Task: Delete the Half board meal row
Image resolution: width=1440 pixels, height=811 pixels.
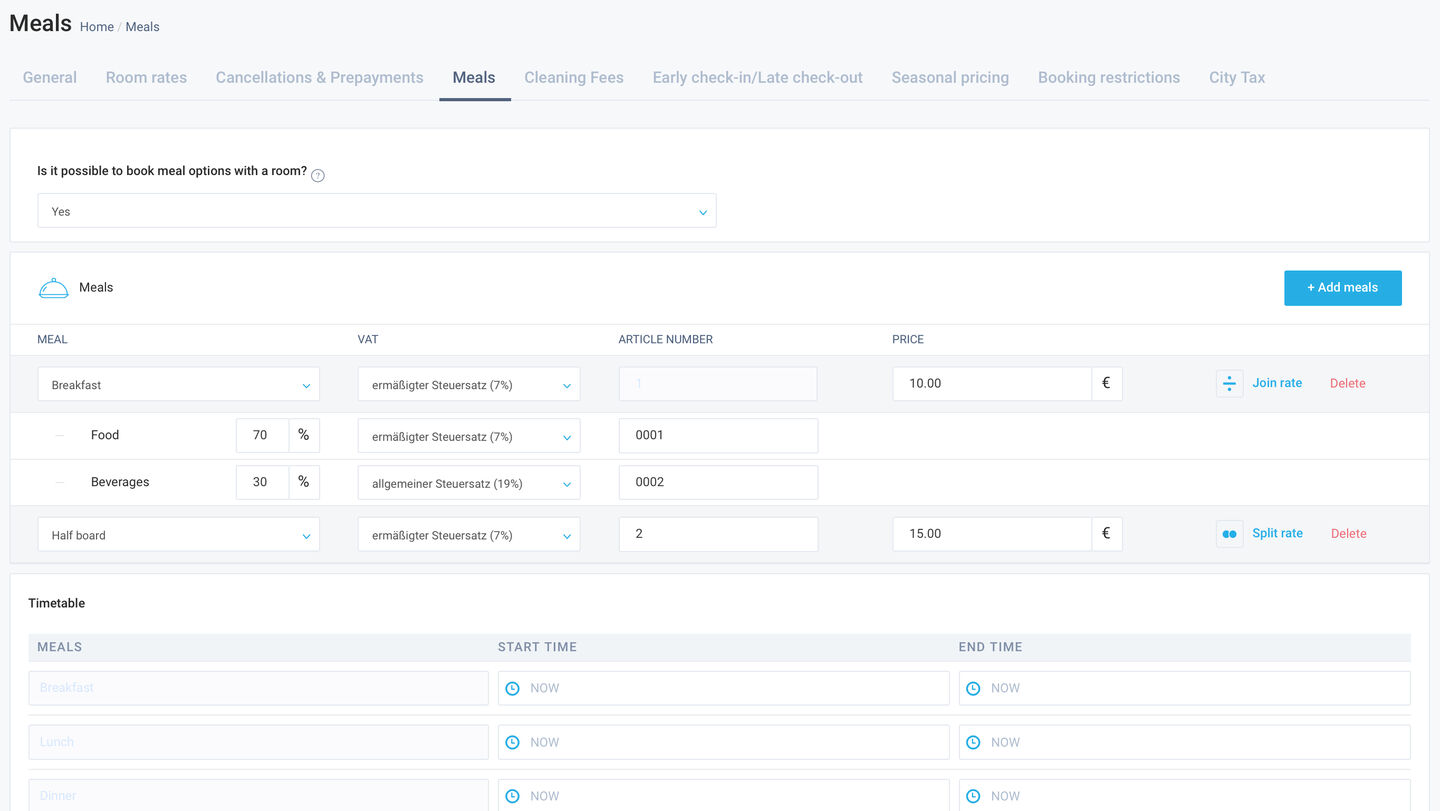Action: coord(1348,533)
